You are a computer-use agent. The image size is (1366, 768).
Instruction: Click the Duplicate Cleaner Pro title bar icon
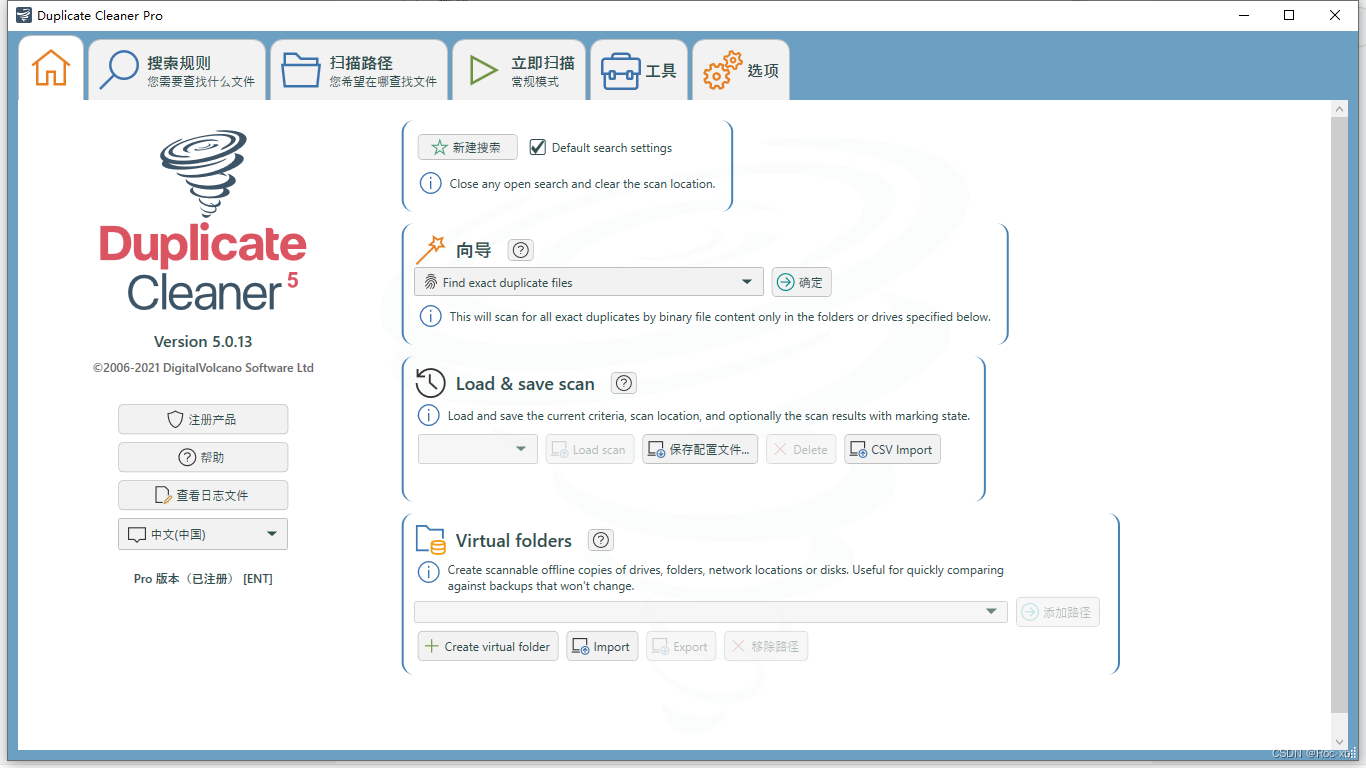pyautogui.click(x=23, y=15)
